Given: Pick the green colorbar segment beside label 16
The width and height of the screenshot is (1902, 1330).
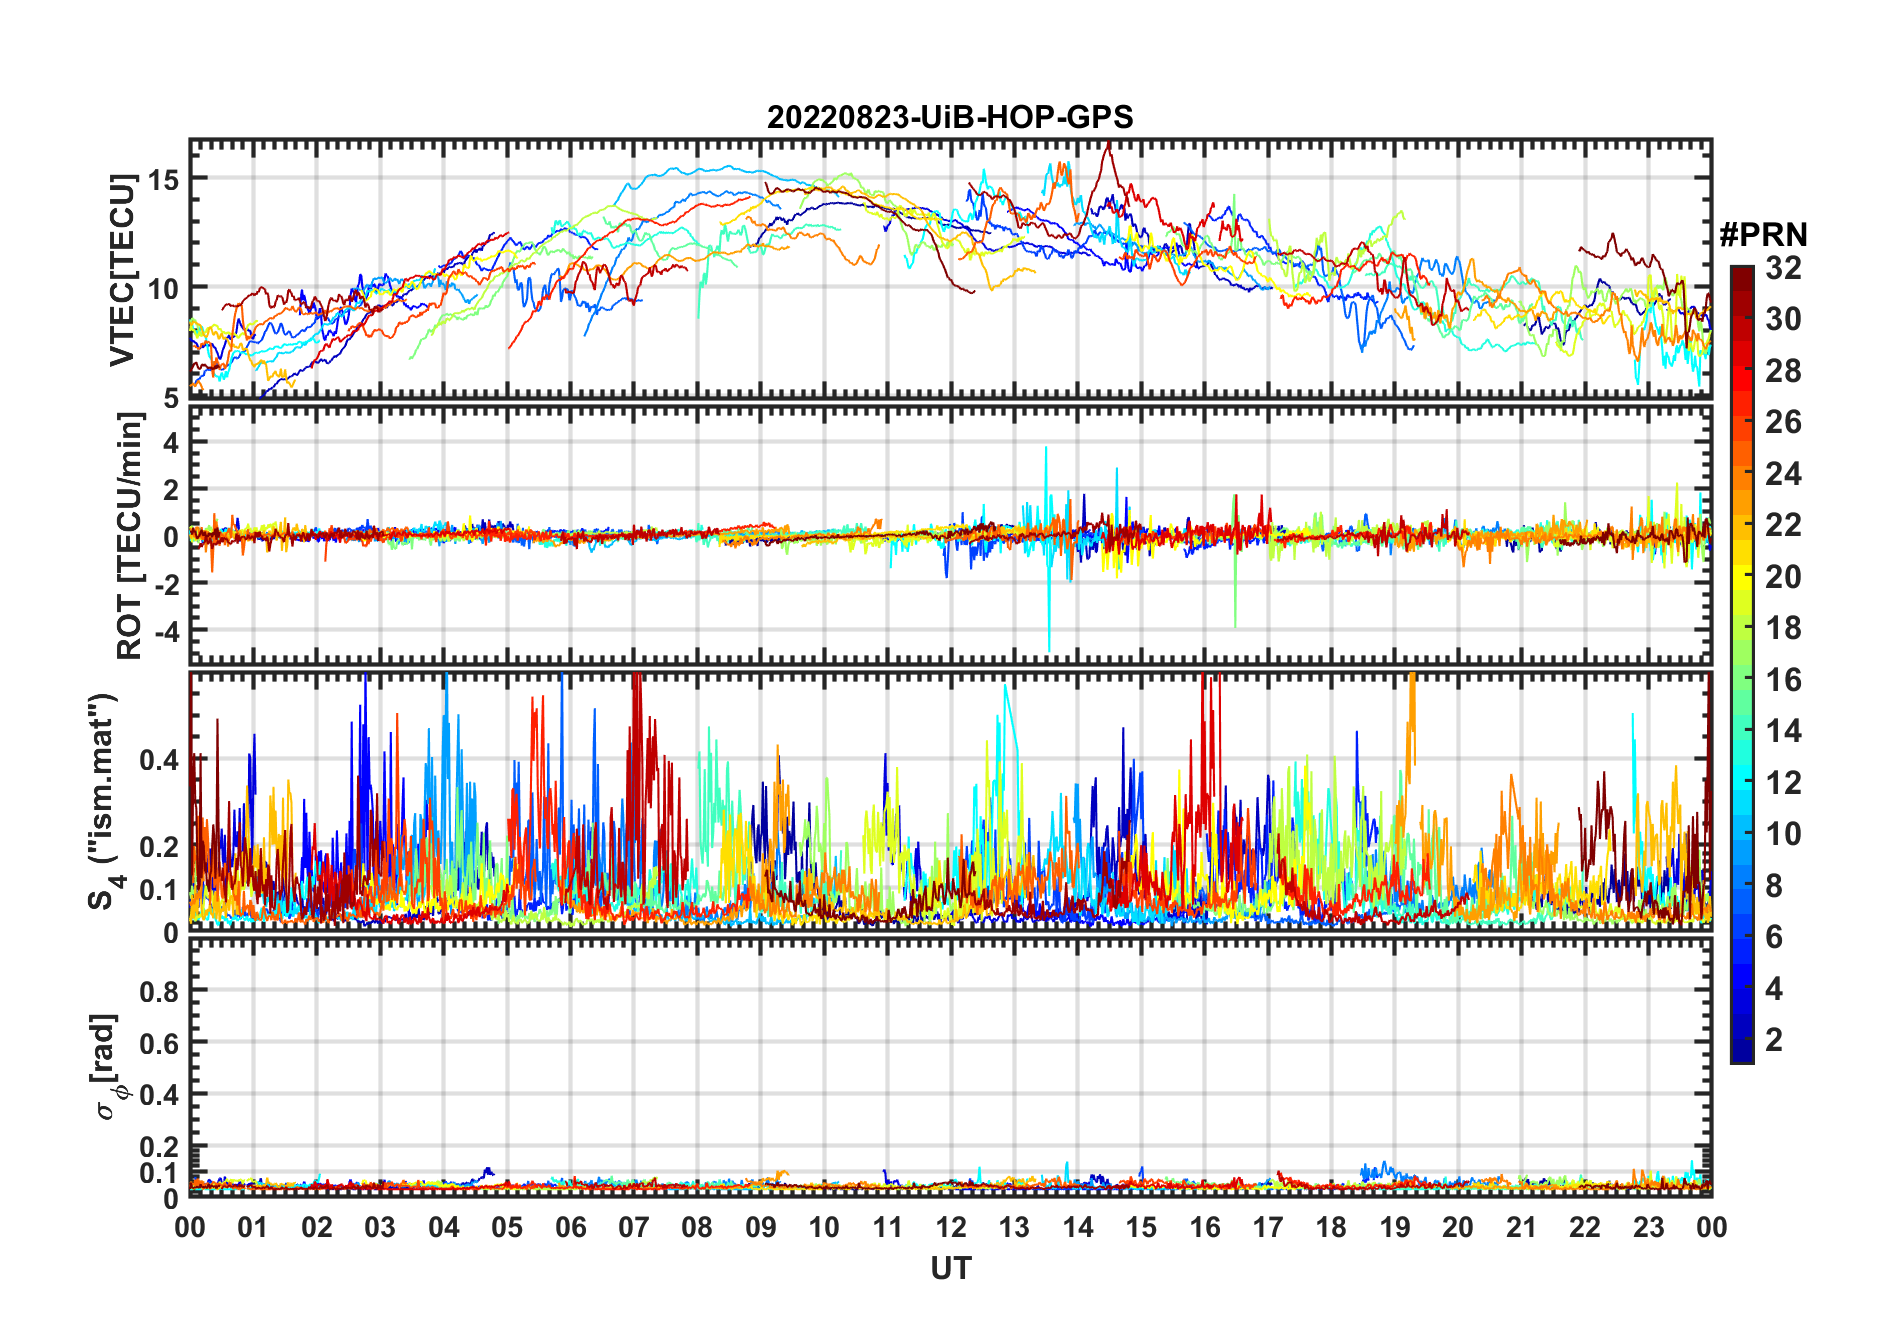Looking at the screenshot, I should coord(1742,680).
